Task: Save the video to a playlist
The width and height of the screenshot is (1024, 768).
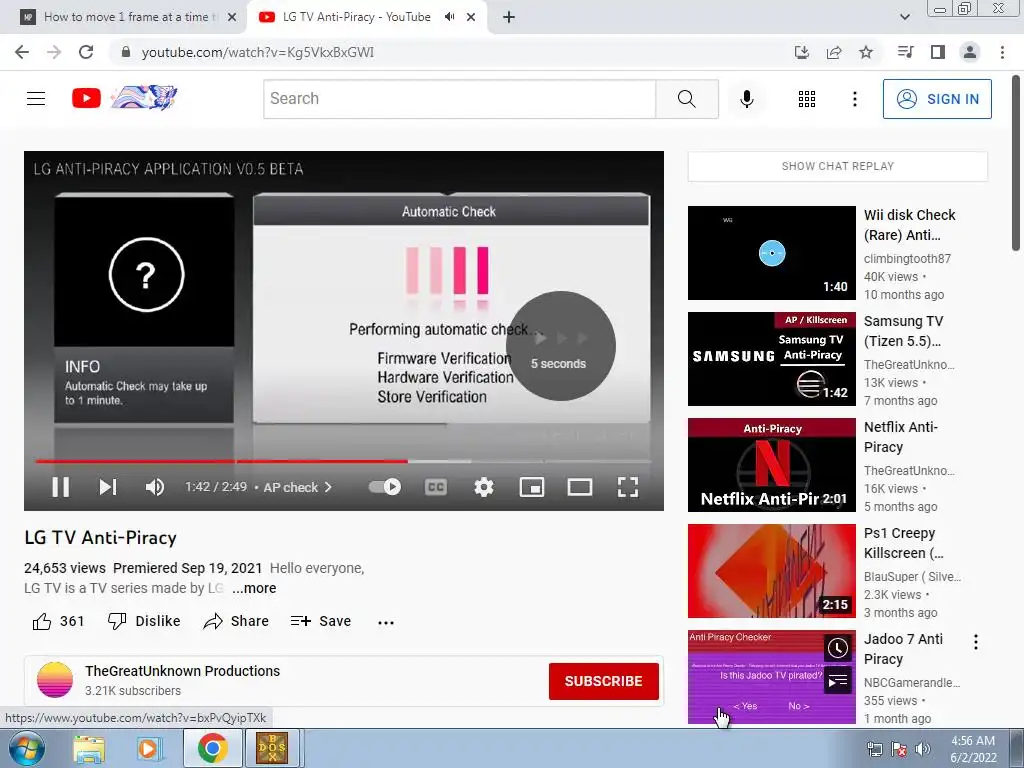Action: [x=321, y=621]
